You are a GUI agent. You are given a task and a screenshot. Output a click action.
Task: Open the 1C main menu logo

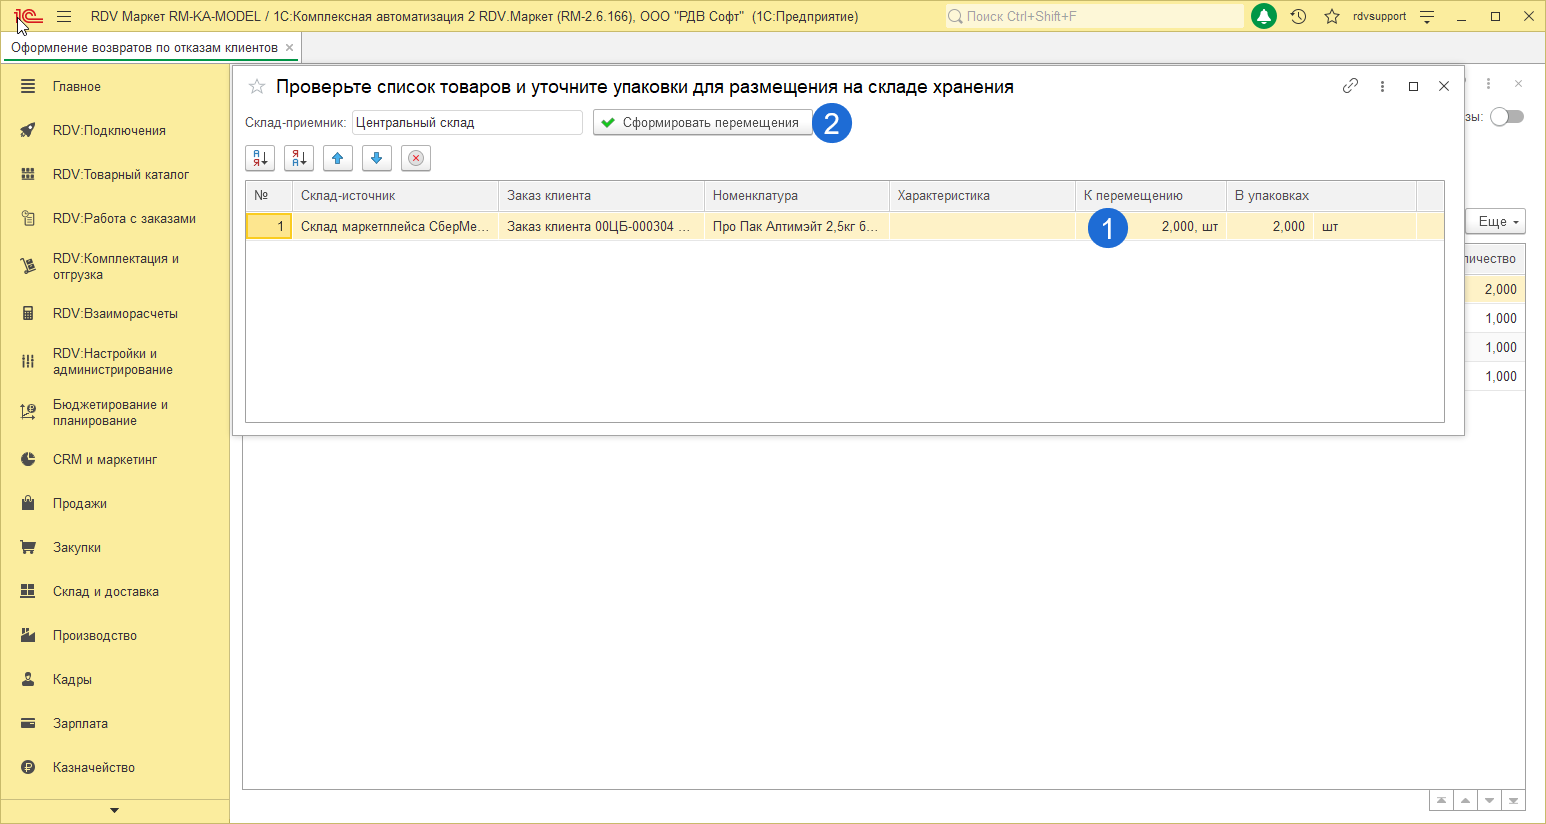pyautogui.click(x=28, y=16)
